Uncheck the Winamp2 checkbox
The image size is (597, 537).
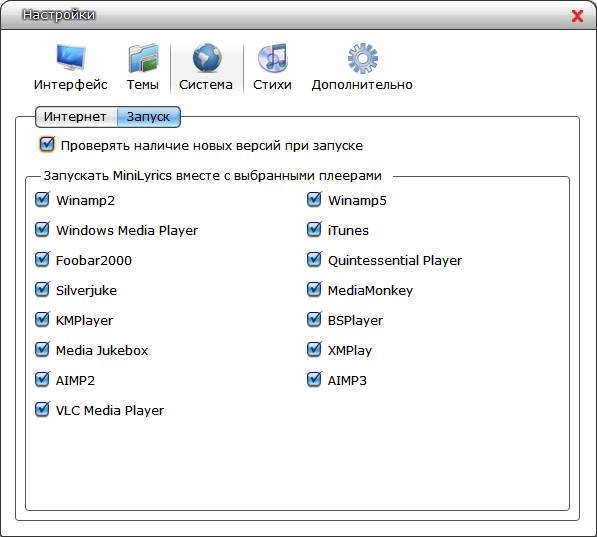[x=42, y=199]
